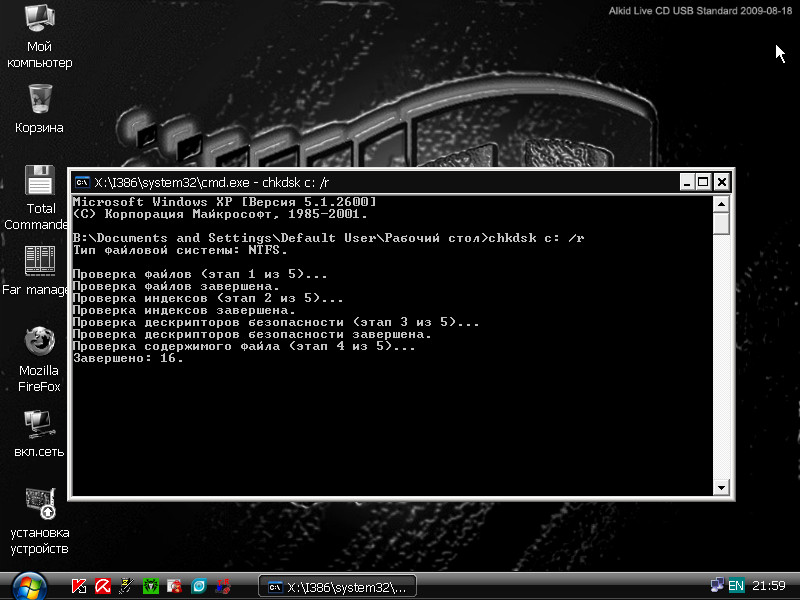The width and height of the screenshot is (800, 600).
Task: Select the Mozilla FireFox desktop icon
Action: [39, 359]
